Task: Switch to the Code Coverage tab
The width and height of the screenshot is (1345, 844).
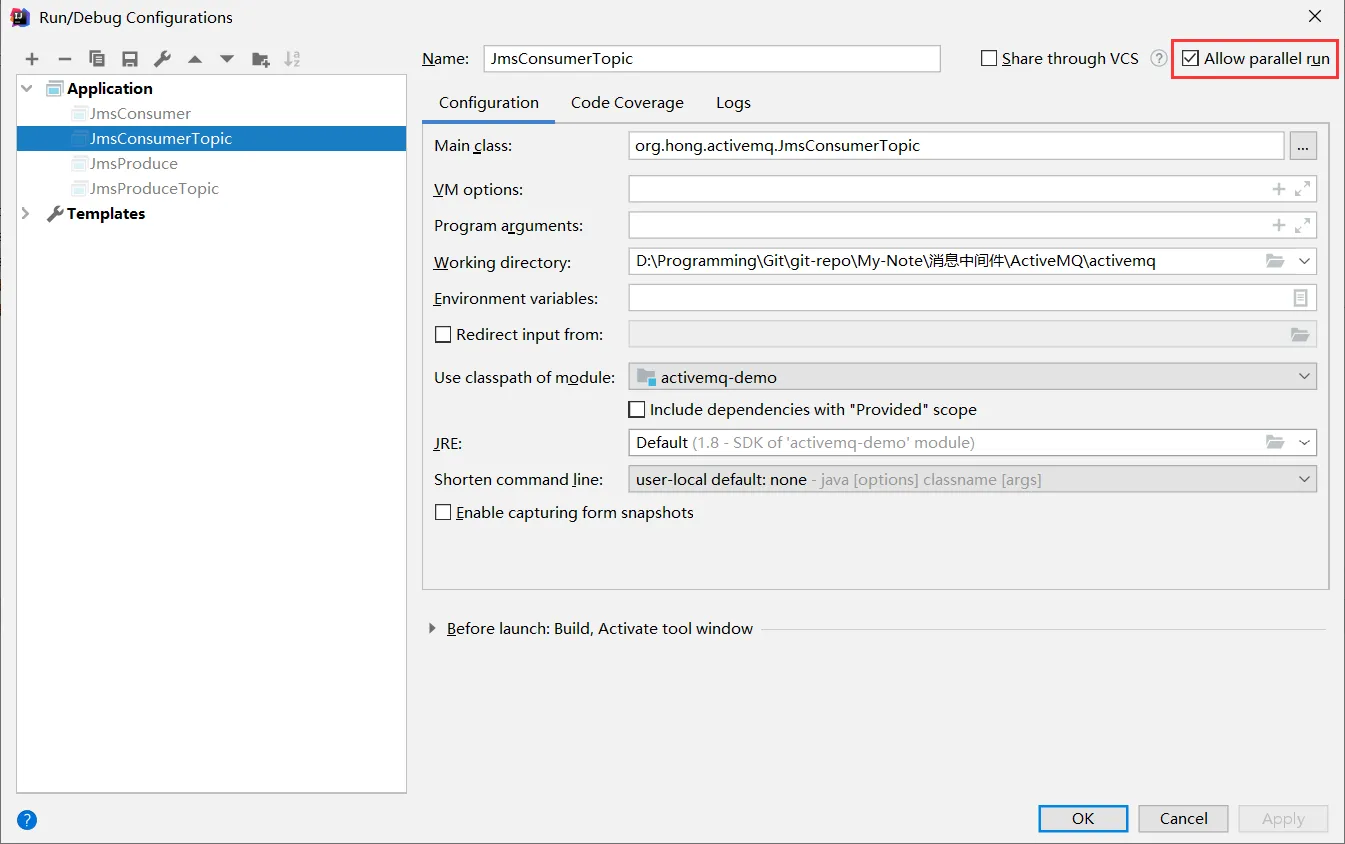Action: 627,102
